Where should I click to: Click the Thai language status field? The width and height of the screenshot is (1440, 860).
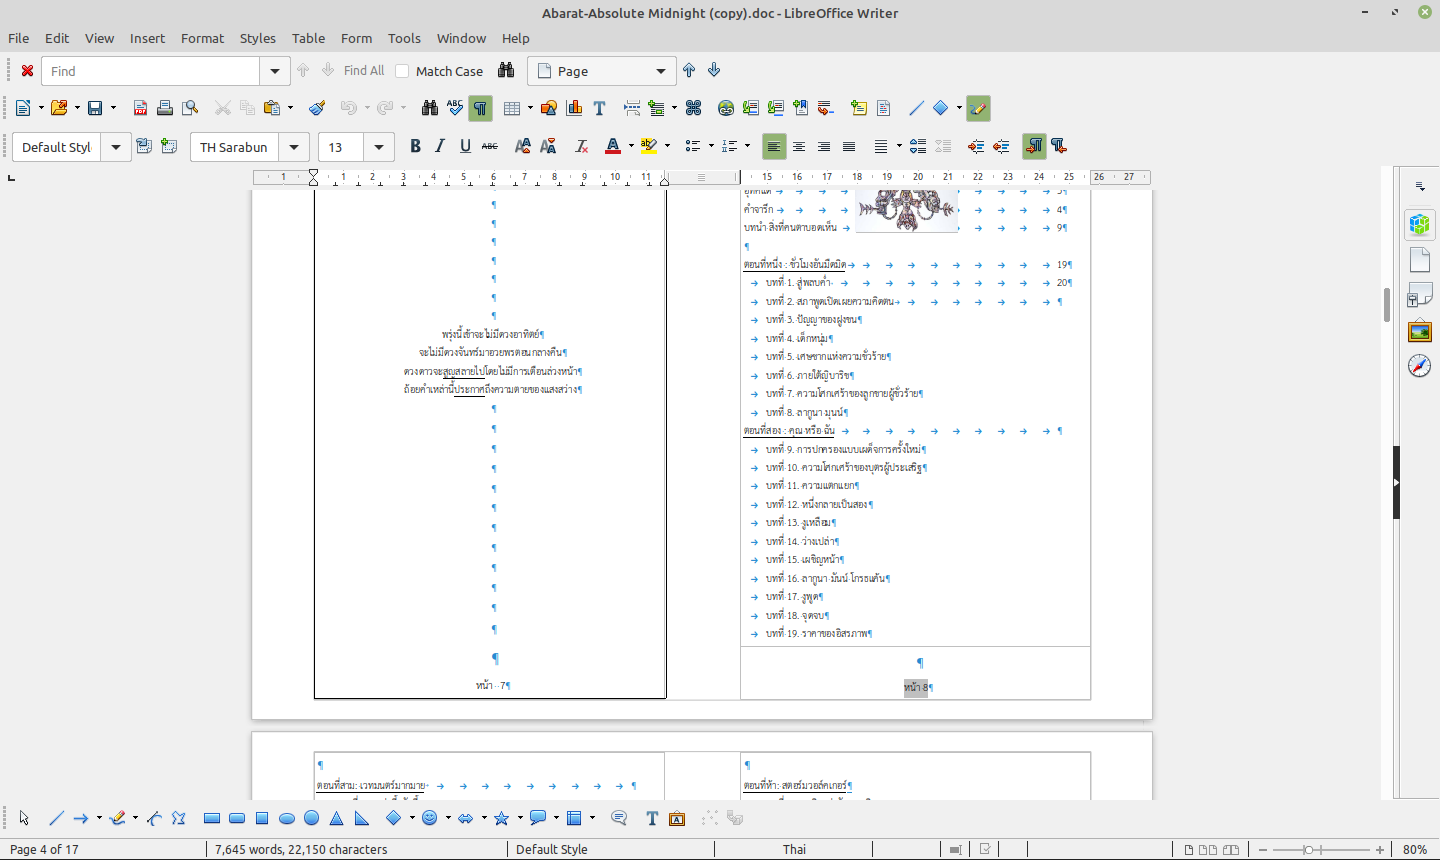[794, 849]
